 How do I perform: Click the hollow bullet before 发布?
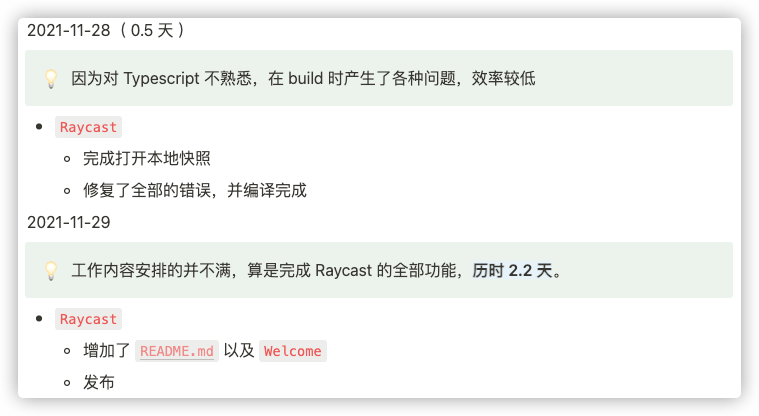[66, 383]
